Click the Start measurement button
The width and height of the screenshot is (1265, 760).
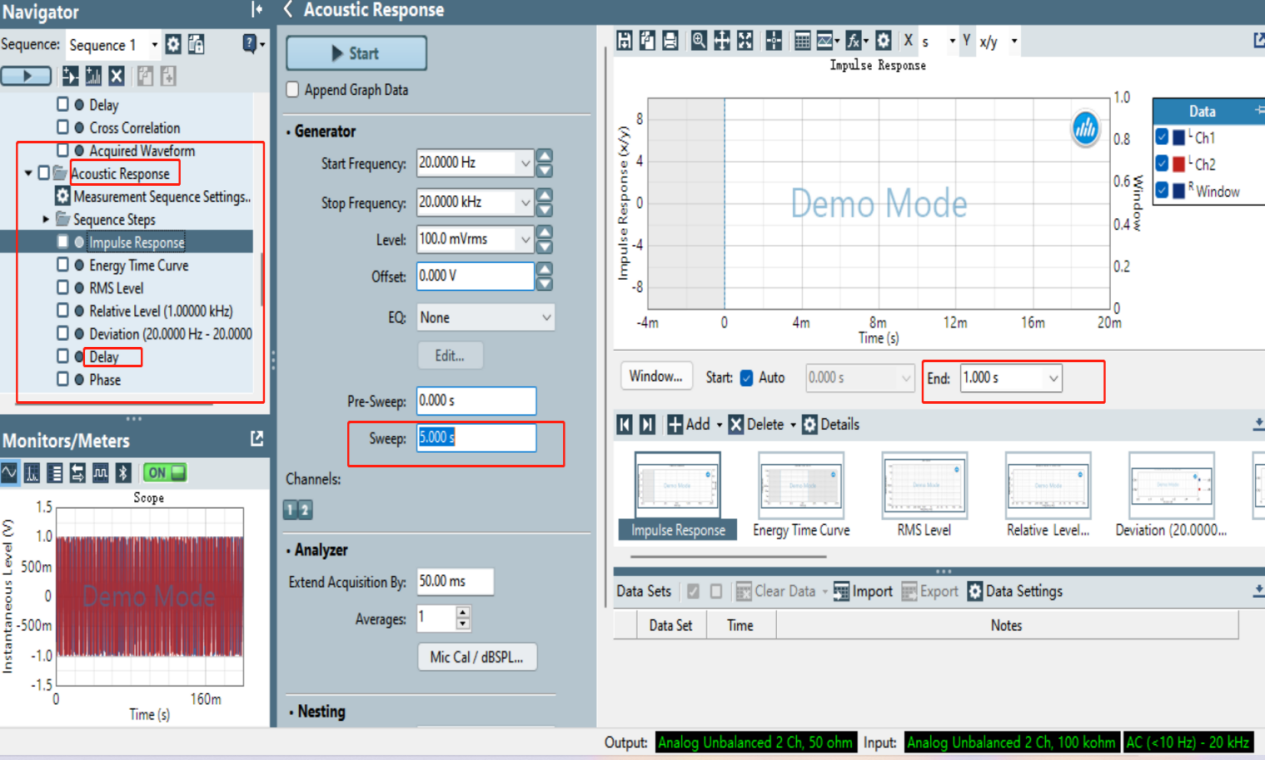pyautogui.click(x=357, y=53)
